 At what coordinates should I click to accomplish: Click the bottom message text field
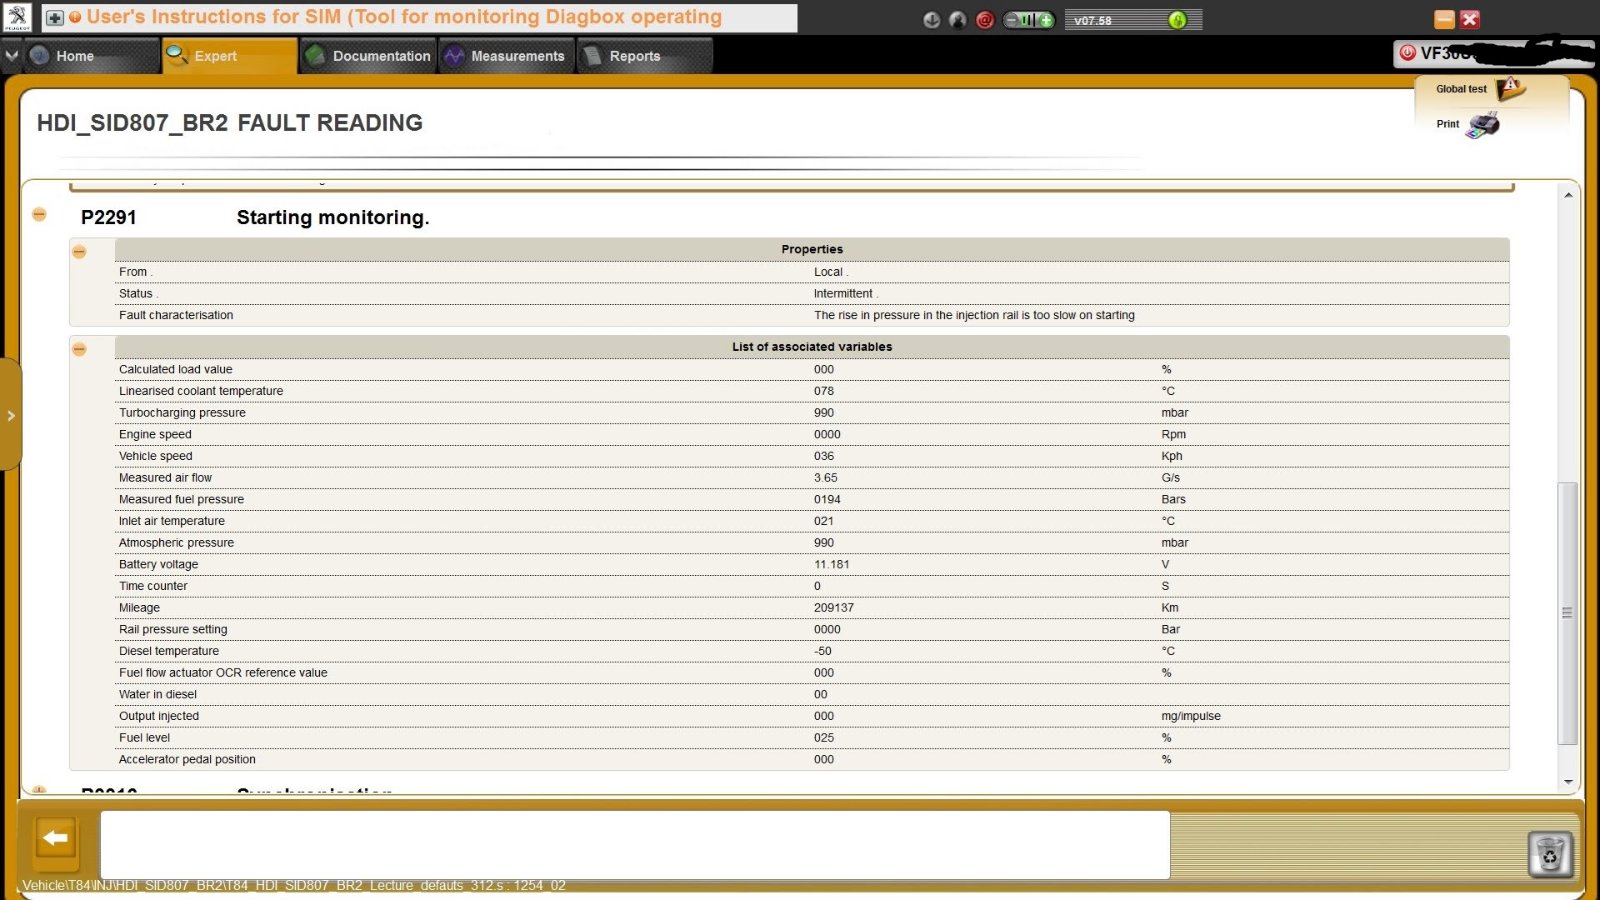point(635,845)
